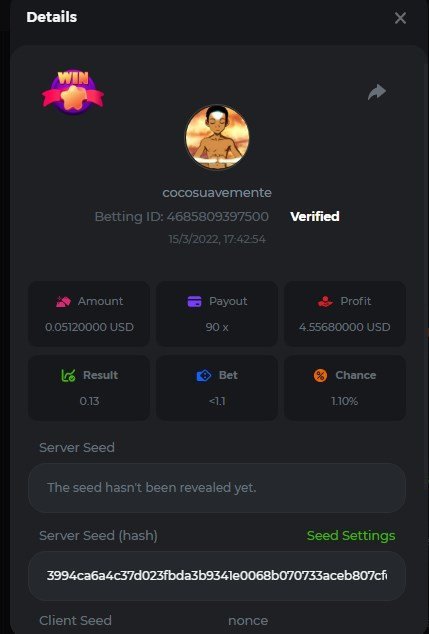The width and height of the screenshot is (429, 634).
Task: Click the Result chart icon
Action: click(x=68, y=375)
